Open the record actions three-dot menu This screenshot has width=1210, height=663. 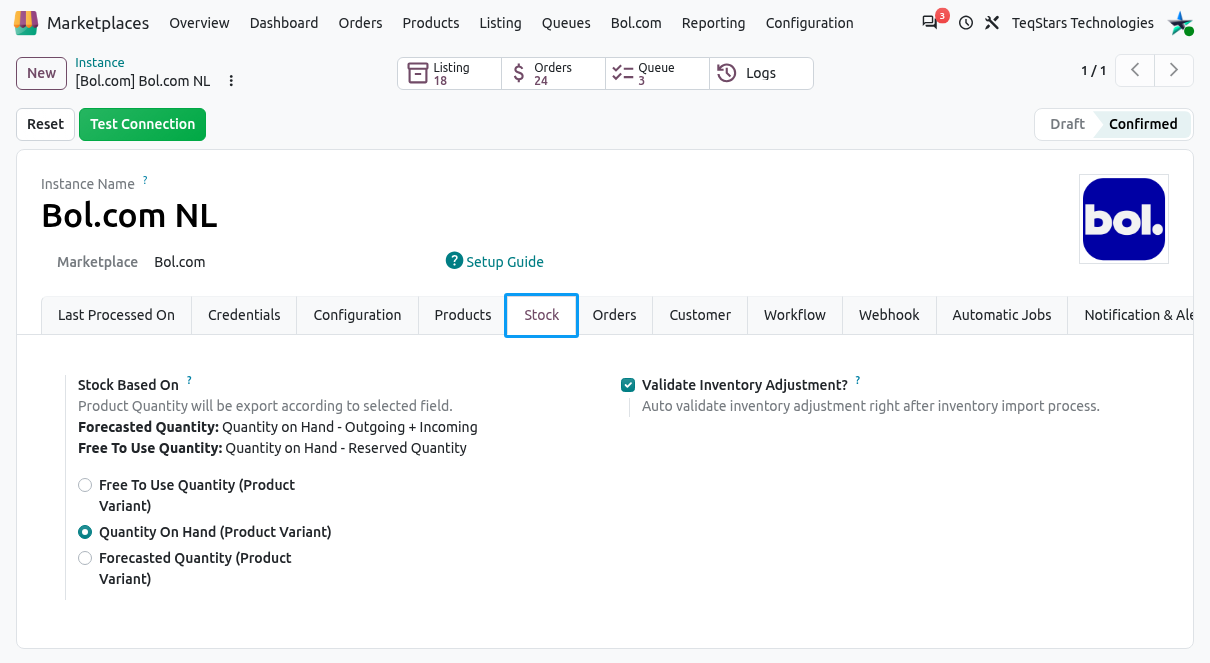[x=231, y=81]
